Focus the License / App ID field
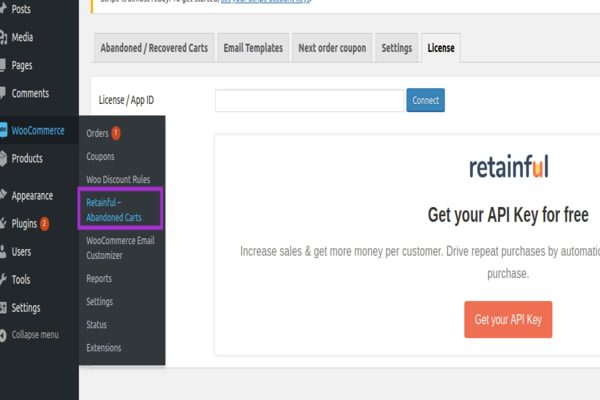 click(x=309, y=100)
